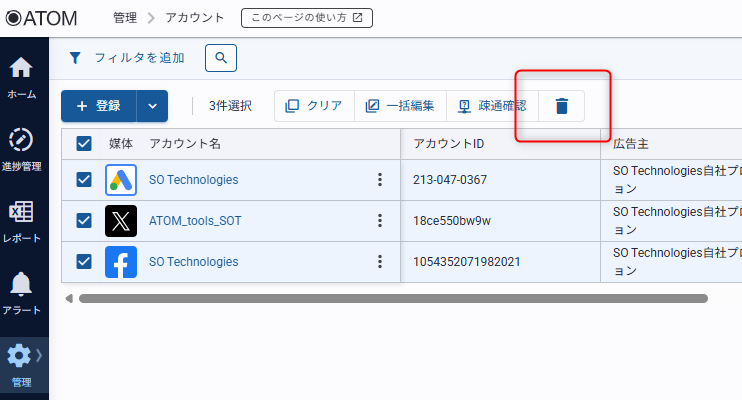Deselect the Facebook SO Technologies row
This screenshot has width=742, height=400.
click(x=84, y=262)
